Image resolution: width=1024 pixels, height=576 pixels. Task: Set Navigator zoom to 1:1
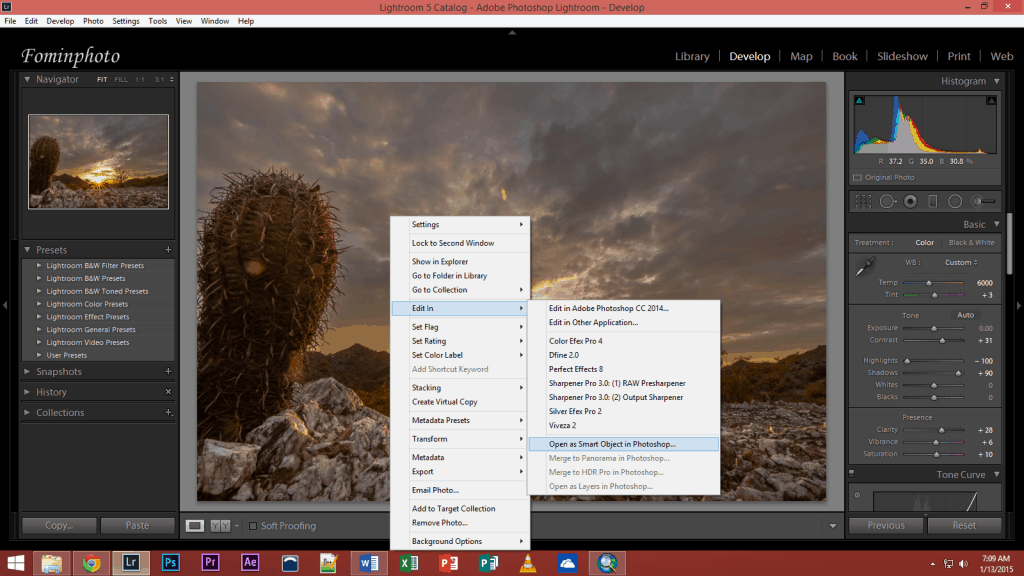pos(140,80)
